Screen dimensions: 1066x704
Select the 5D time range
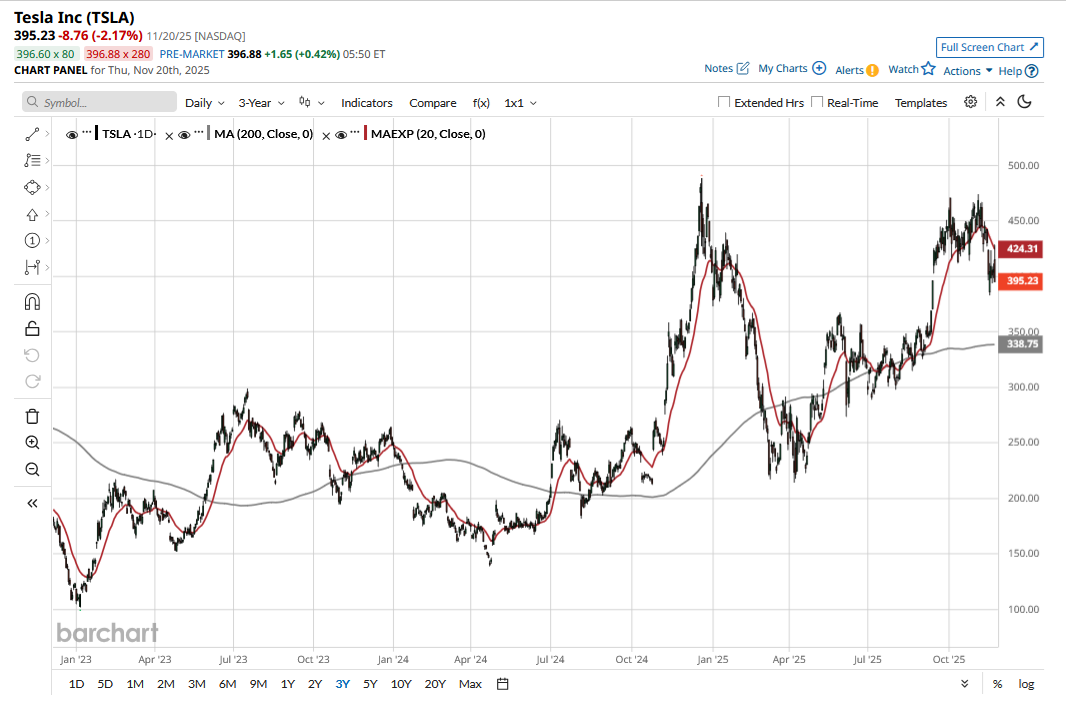click(105, 684)
